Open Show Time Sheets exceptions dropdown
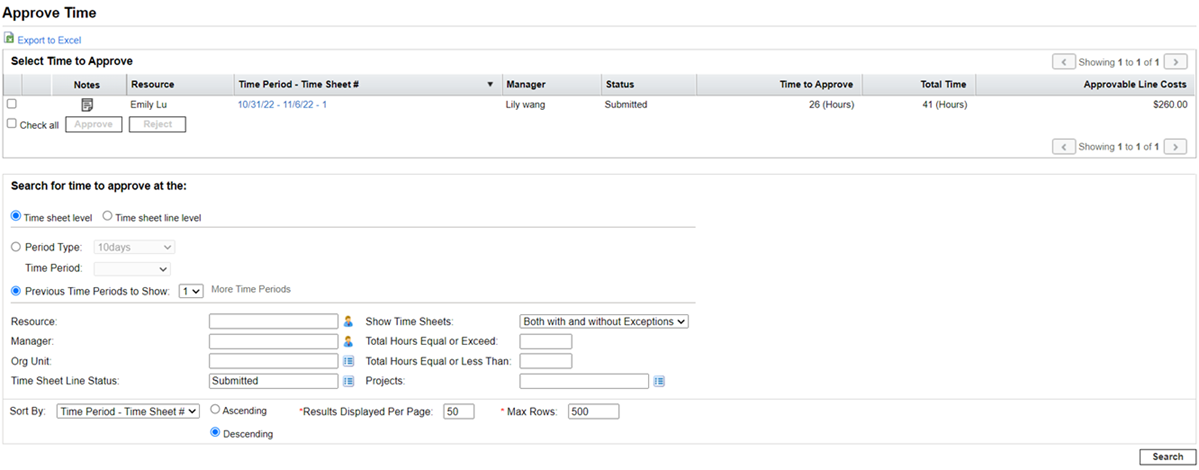The width and height of the screenshot is (1199, 470). [x=604, y=322]
